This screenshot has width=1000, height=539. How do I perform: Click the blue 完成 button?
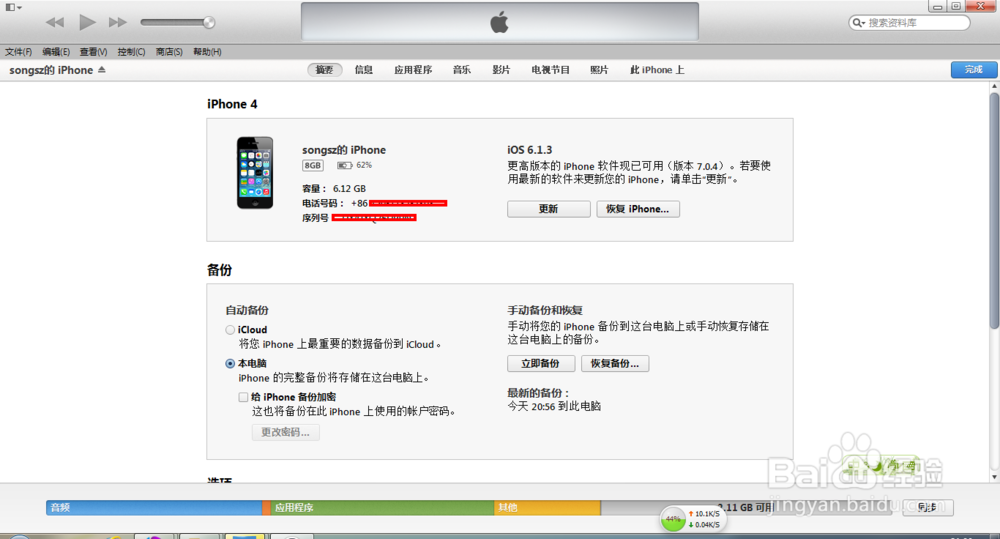coord(973,70)
